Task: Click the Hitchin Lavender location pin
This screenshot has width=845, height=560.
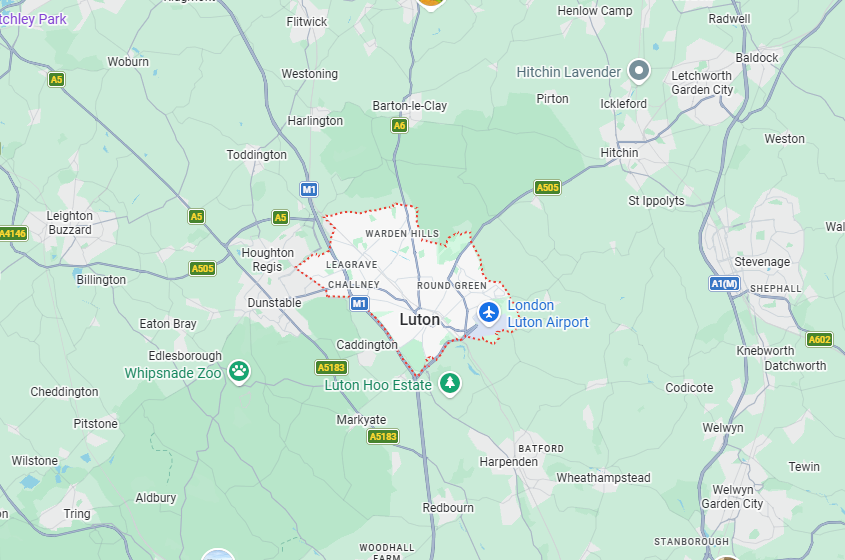Action: pos(639,71)
